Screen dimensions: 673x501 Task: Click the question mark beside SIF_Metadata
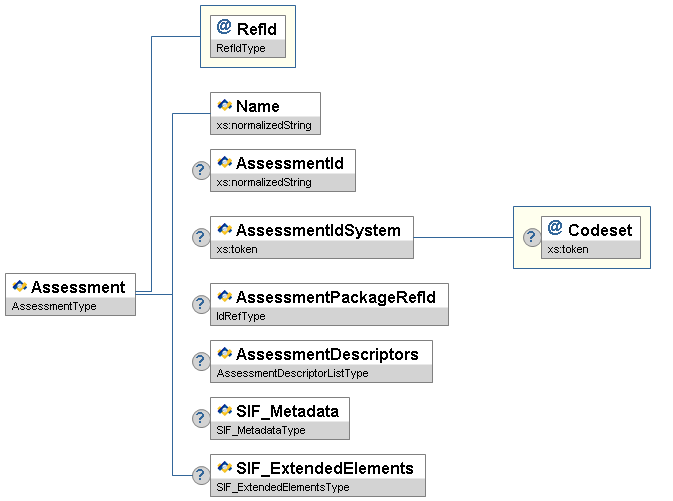[x=200, y=418]
